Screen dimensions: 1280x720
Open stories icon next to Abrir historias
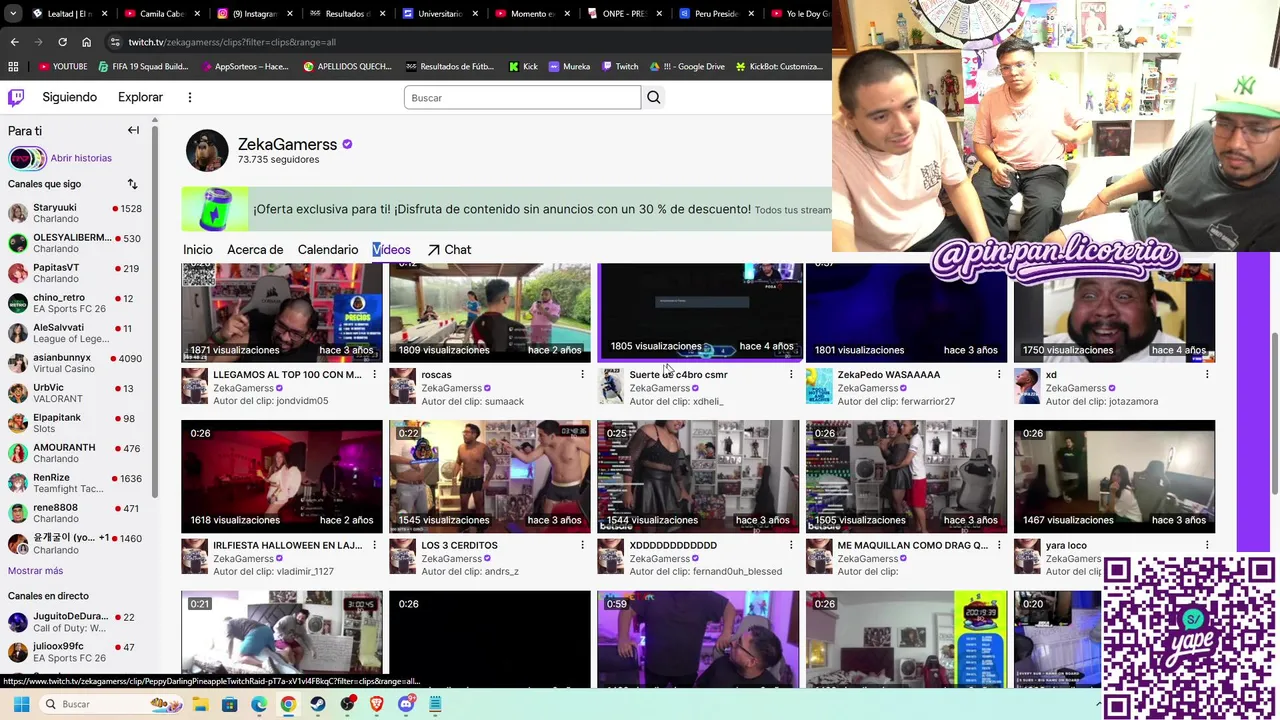(x=27, y=158)
